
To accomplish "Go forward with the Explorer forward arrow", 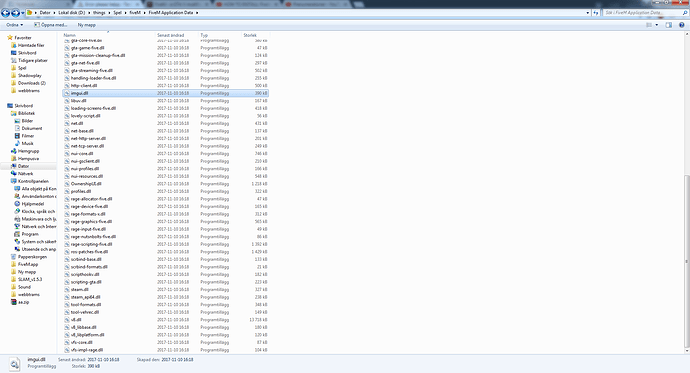I will [x=15, y=13].
